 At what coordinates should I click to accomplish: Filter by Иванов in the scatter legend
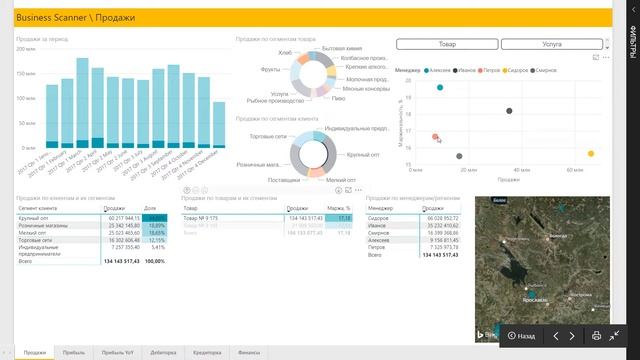click(464, 70)
